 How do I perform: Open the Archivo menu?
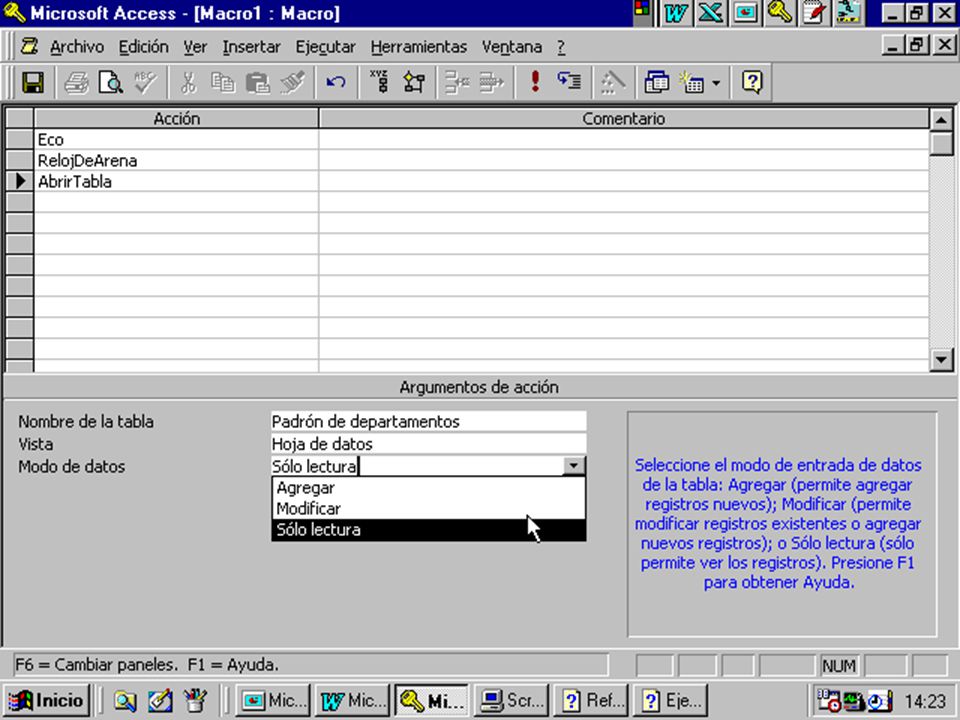(x=77, y=47)
